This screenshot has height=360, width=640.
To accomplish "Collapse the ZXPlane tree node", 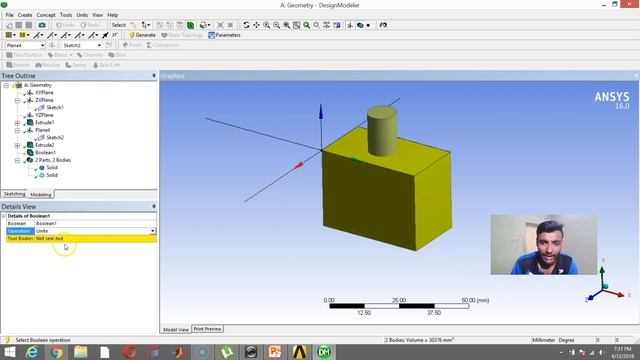I will point(17,100).
